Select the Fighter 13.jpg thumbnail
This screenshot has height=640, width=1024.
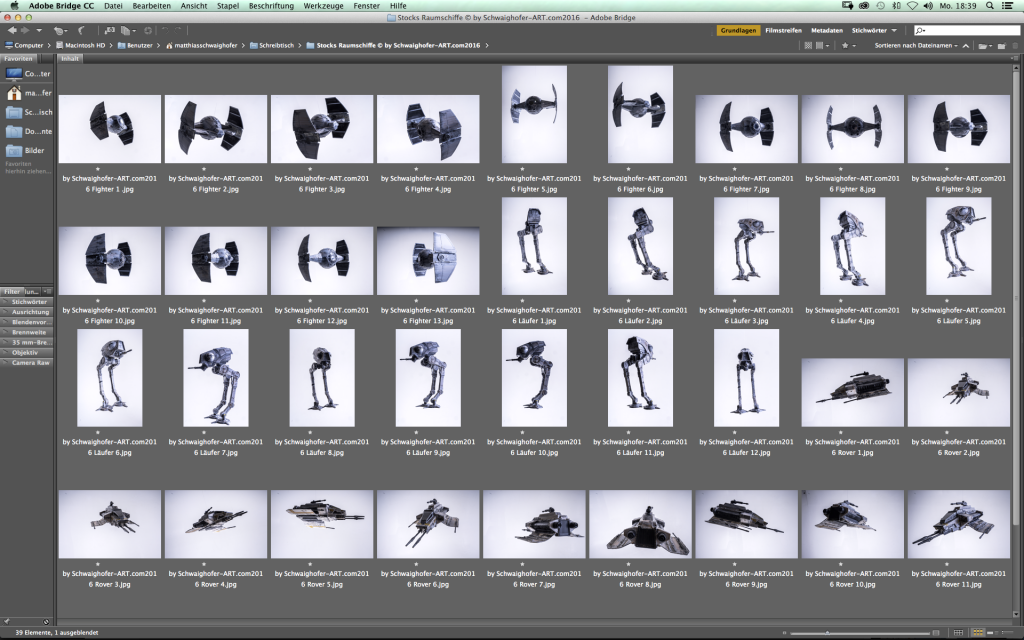point(428,261)
